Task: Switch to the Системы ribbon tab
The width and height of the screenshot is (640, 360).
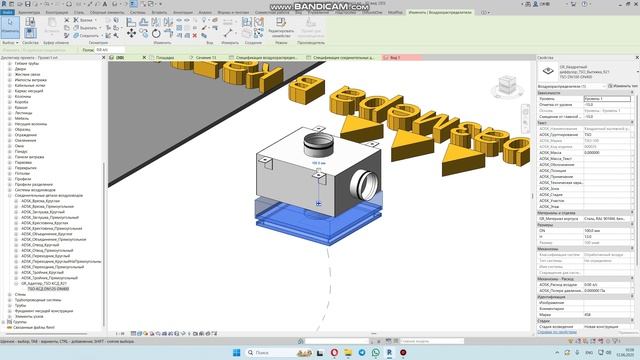Action: [138, 12]
